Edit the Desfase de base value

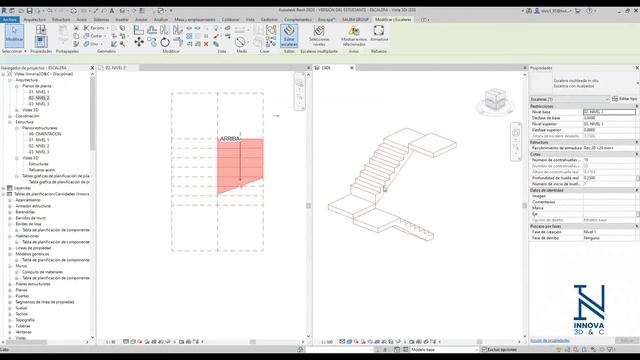609,118
